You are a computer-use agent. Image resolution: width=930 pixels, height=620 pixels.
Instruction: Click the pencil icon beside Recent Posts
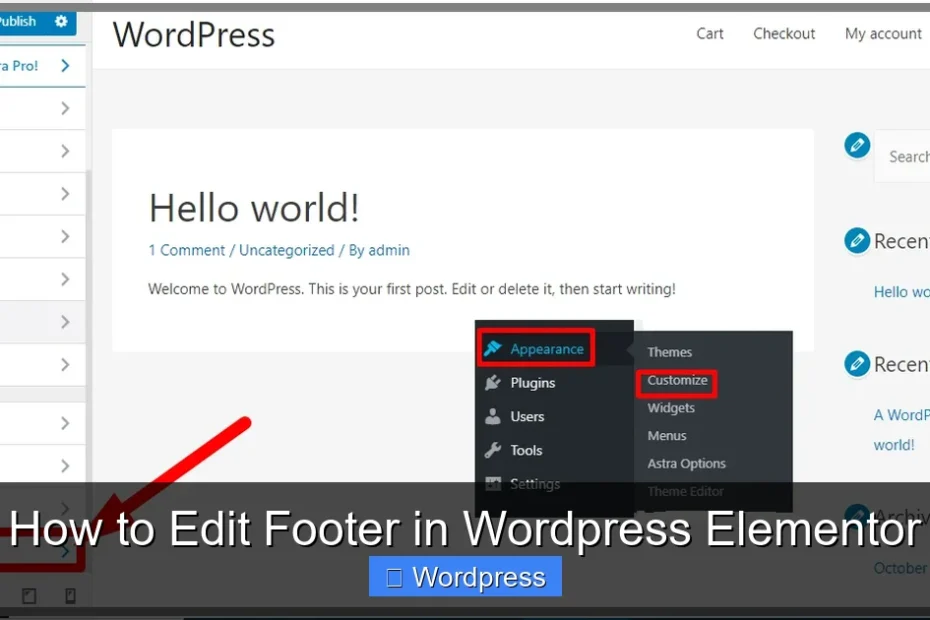point(857,241)
